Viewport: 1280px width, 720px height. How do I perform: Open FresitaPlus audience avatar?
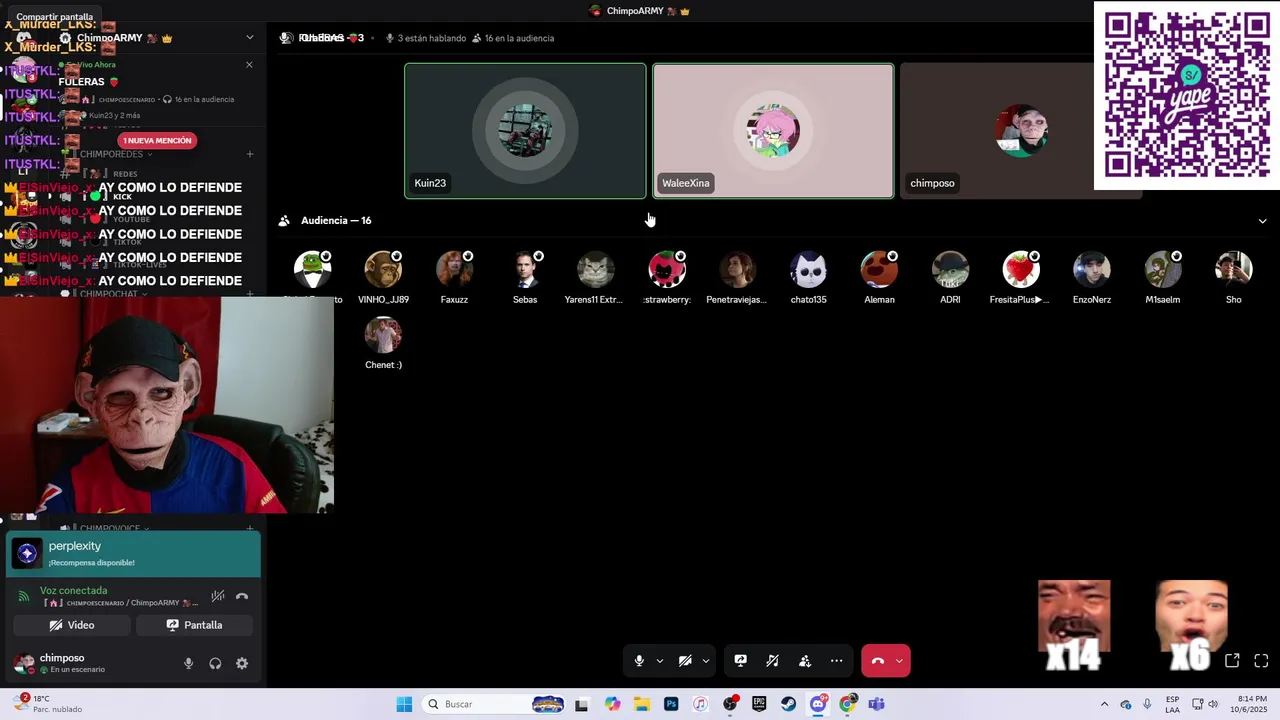click(x=1021, y=269)
